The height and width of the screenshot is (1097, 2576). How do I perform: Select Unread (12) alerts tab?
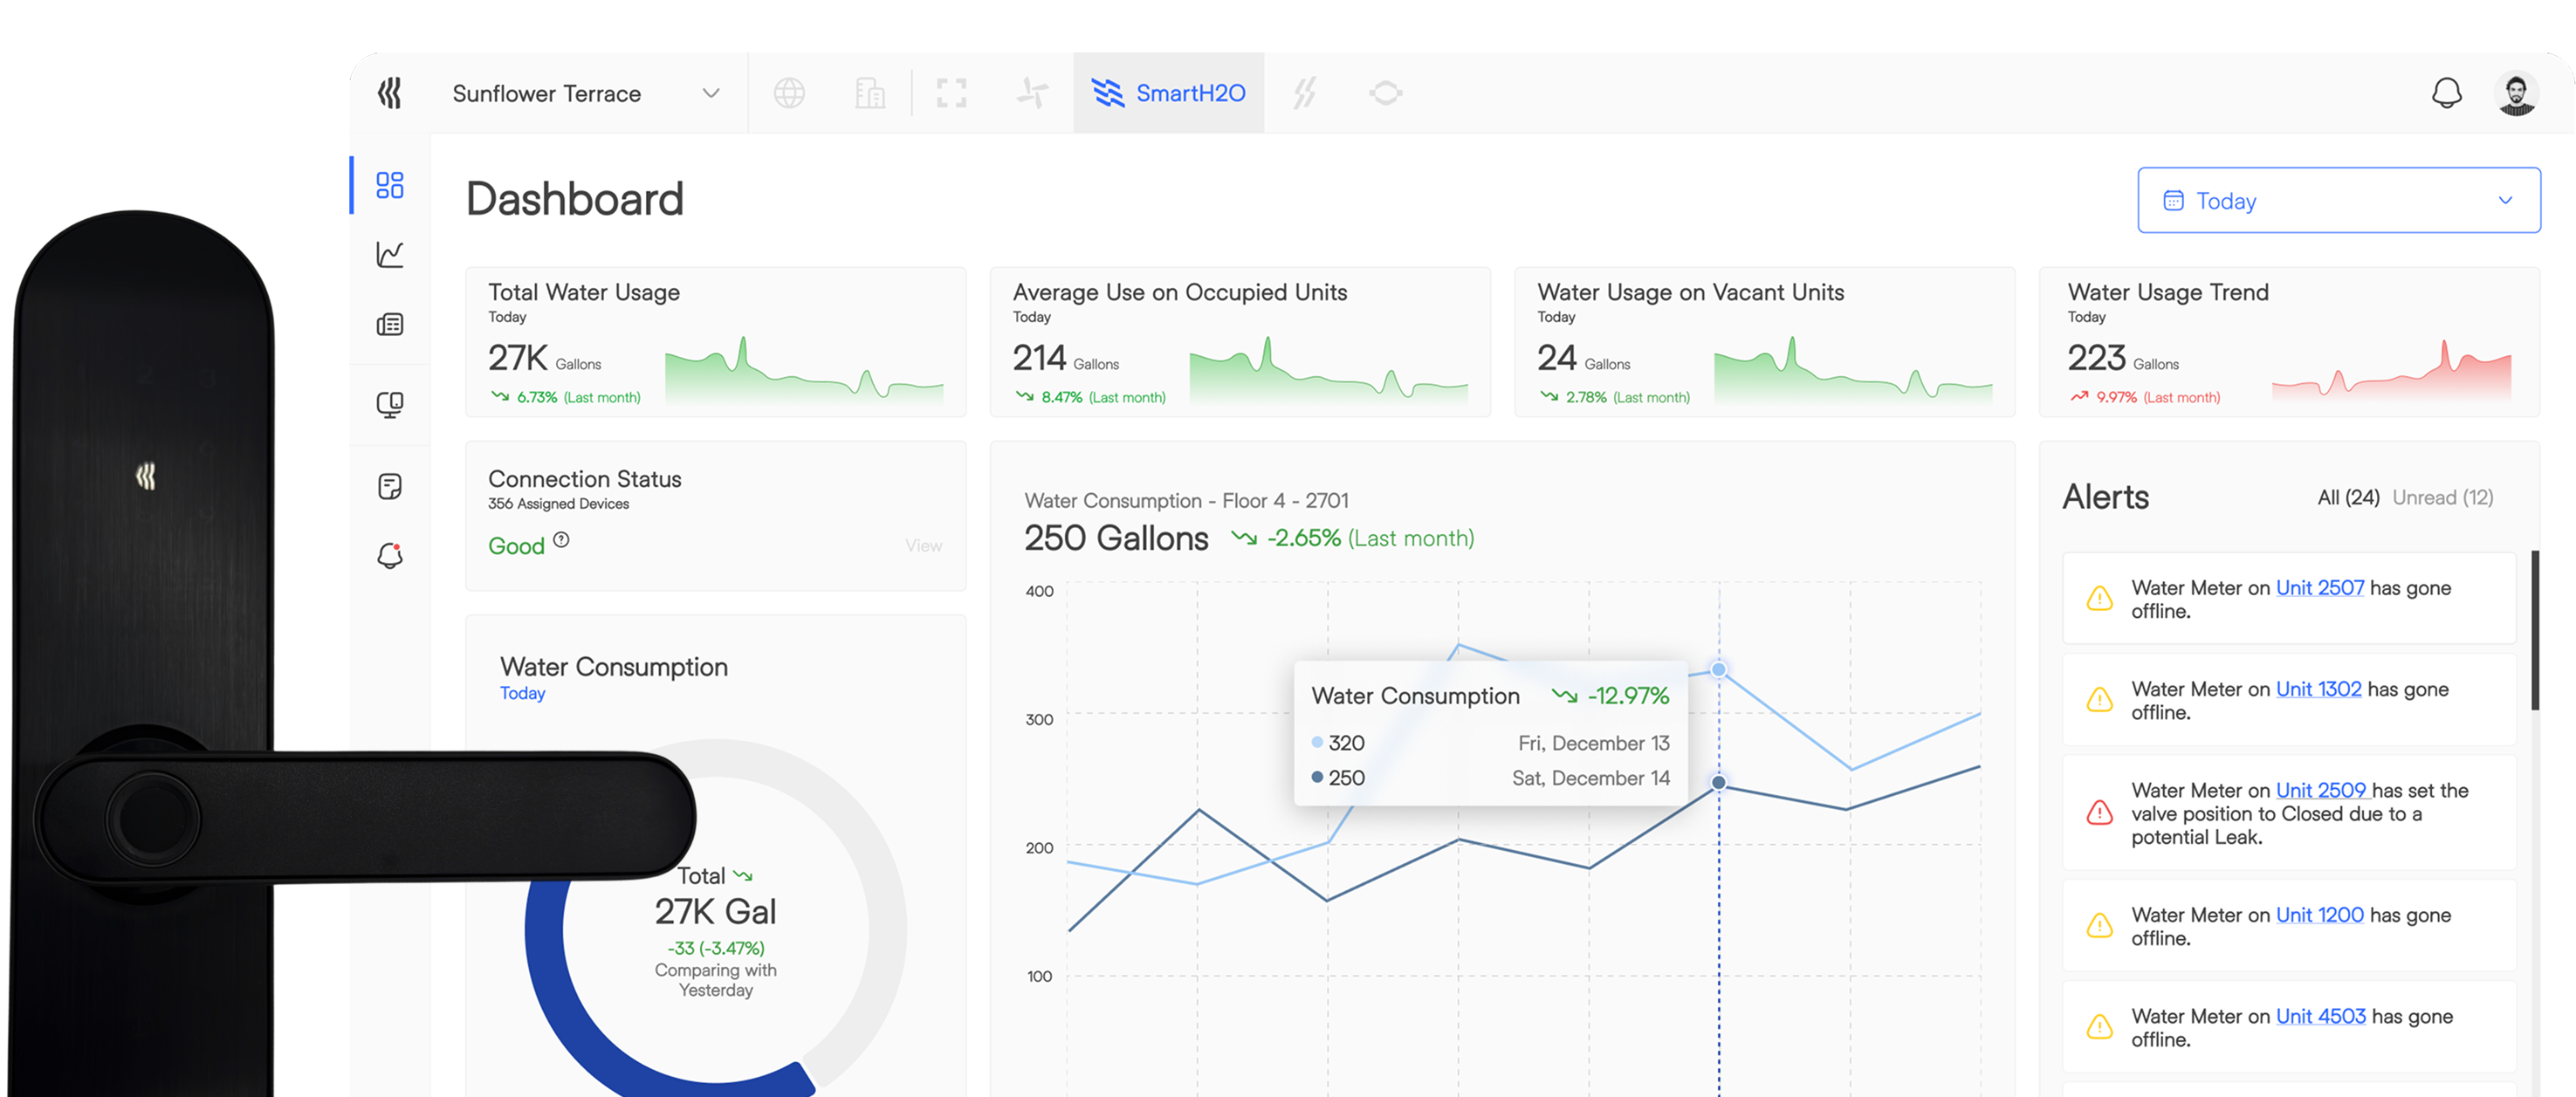[2442, 497]
